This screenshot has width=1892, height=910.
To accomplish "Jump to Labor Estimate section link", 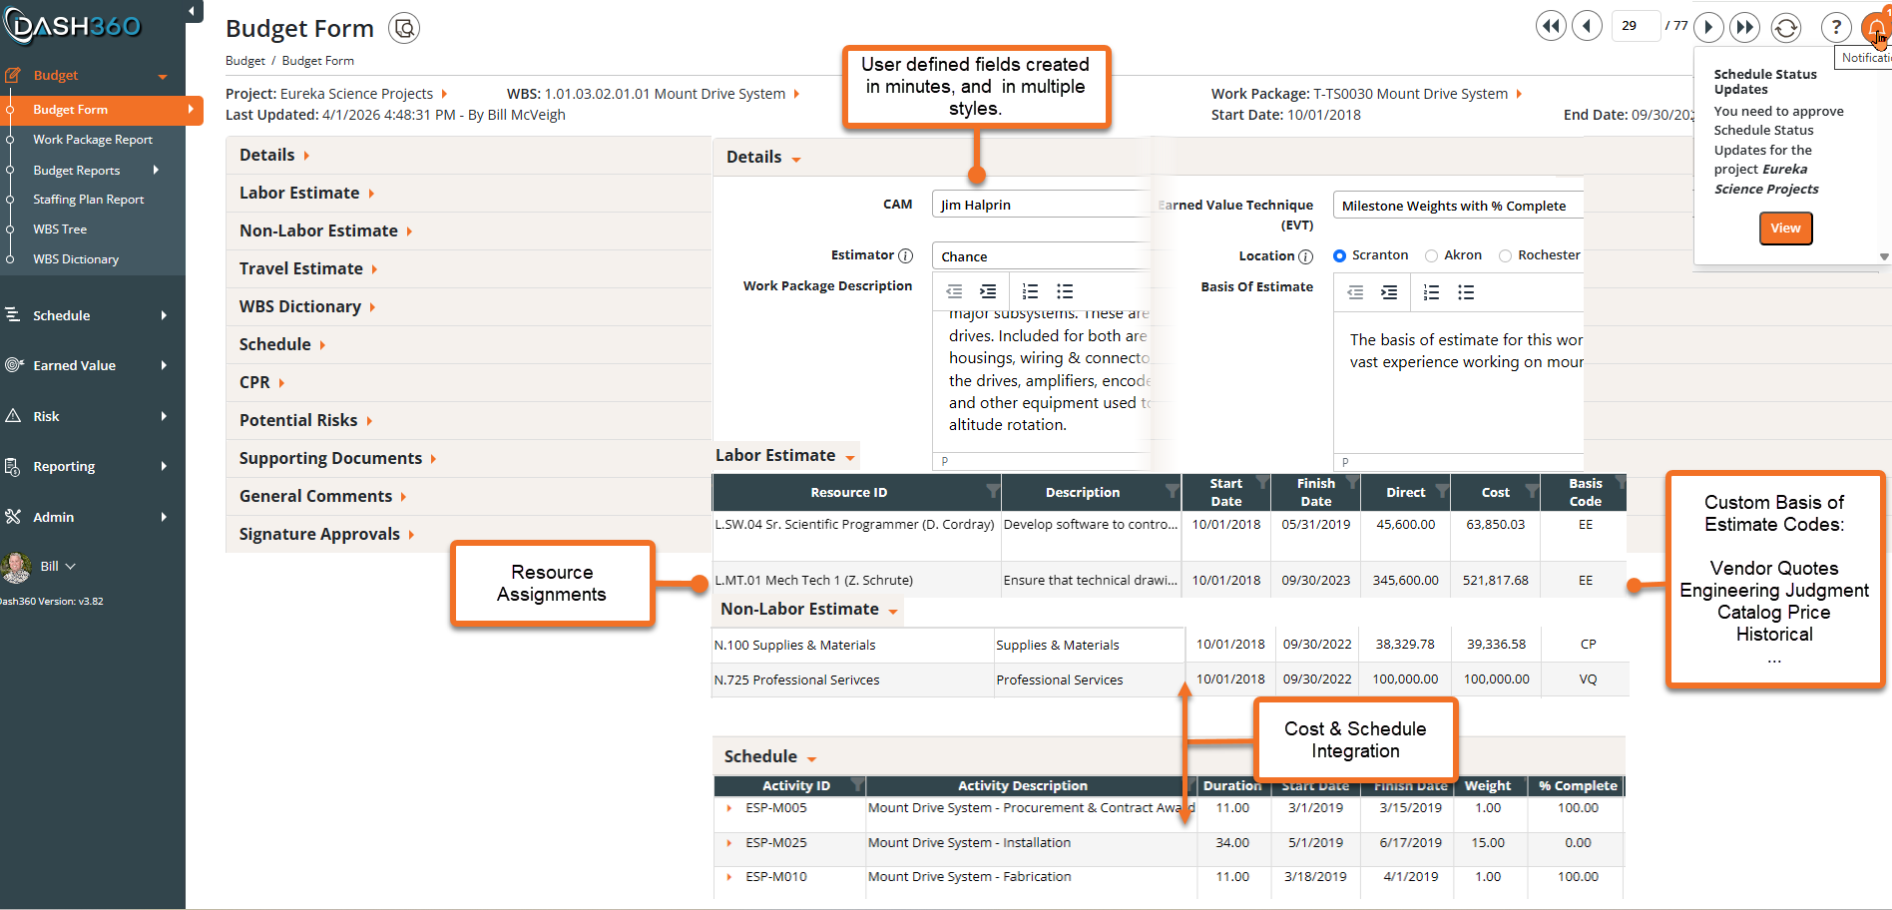I will 306,193.
